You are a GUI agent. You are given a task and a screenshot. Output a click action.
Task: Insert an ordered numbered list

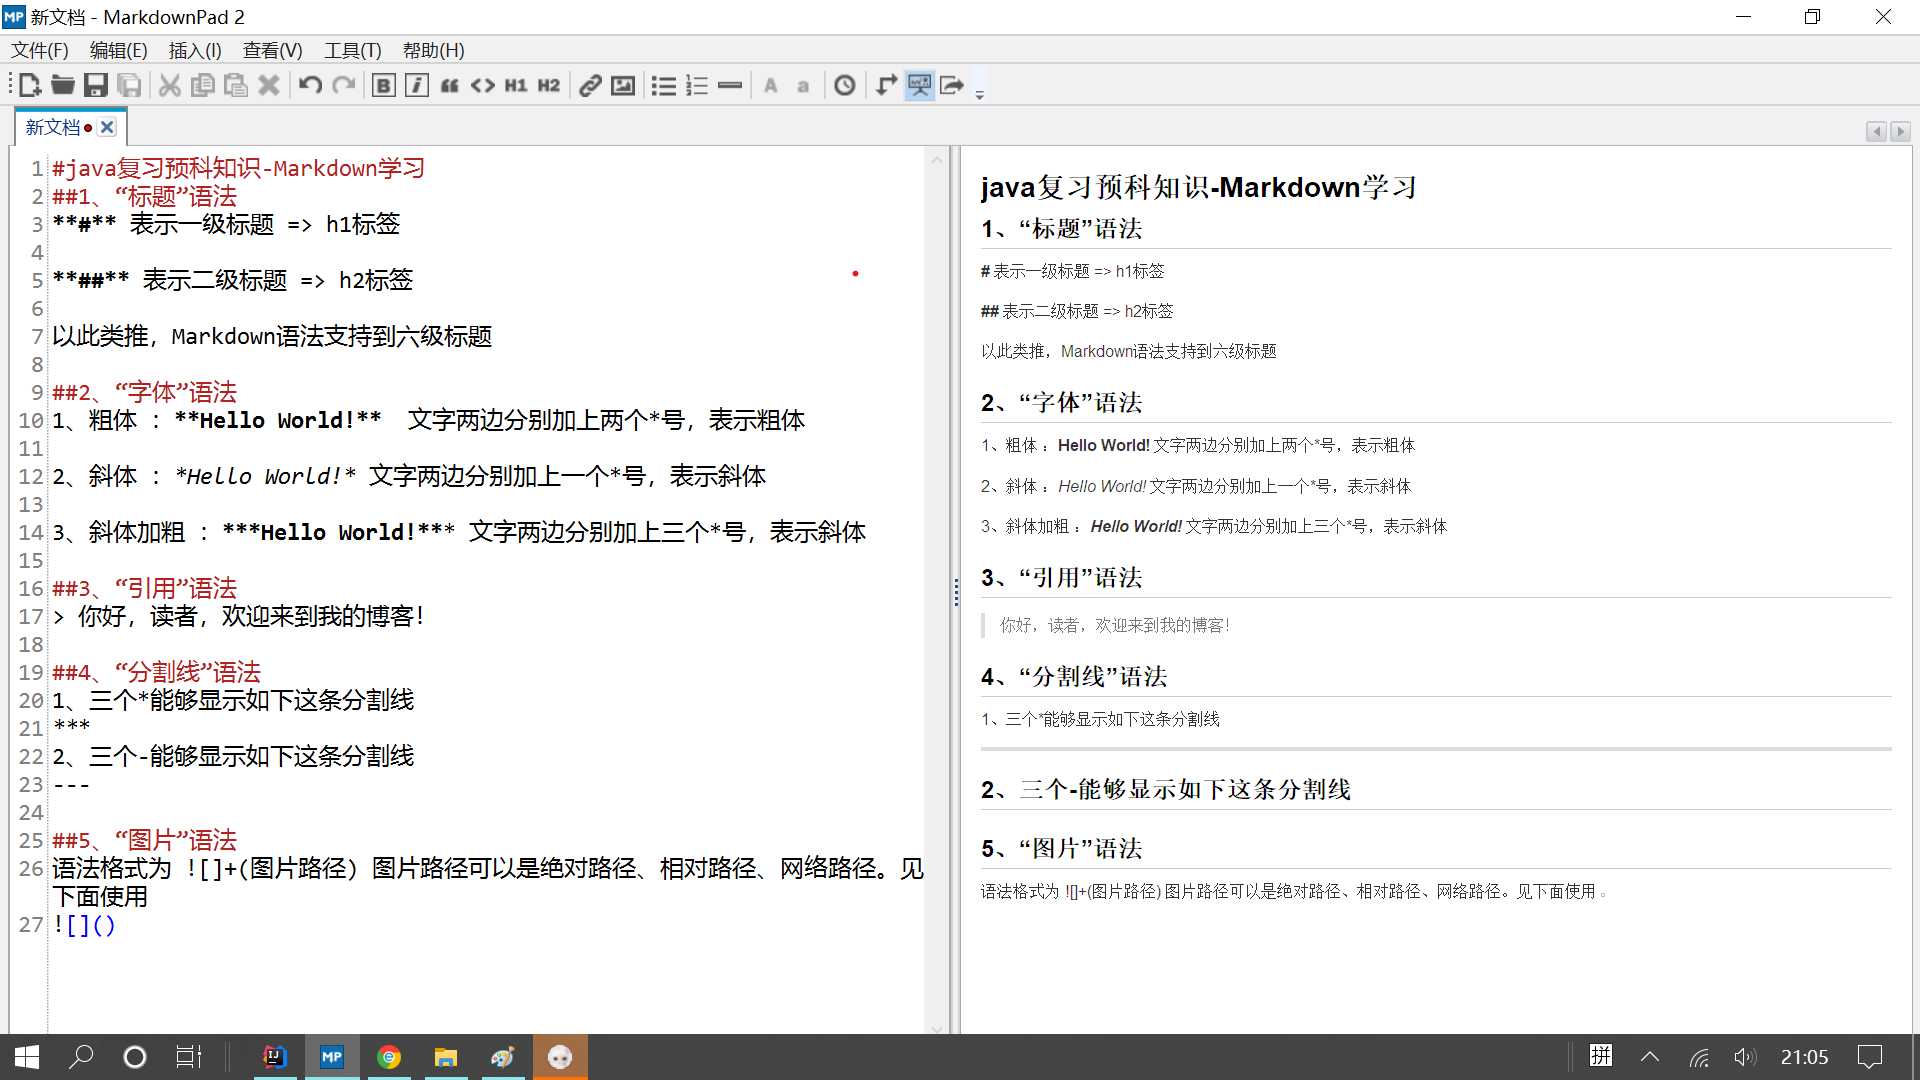[x=697, y=86]
